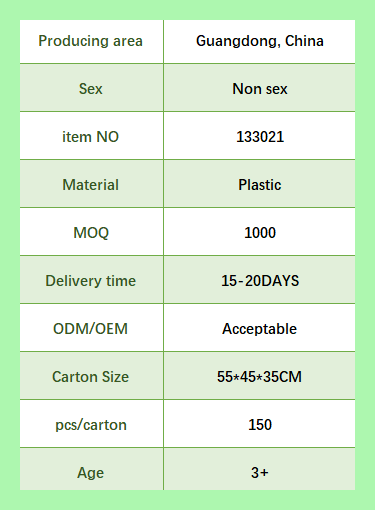Select the Plastic value cell
This screenshot has width=375, height=510.
[x=260, y=184]
